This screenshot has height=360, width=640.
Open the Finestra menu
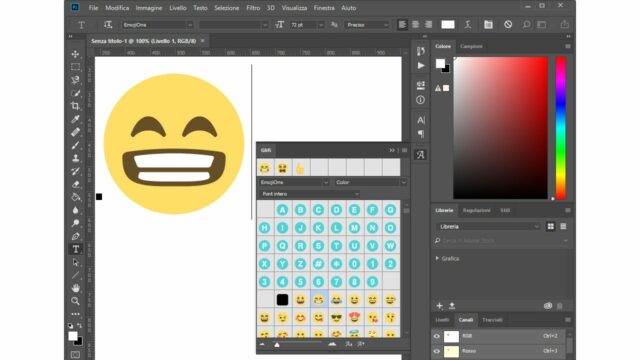tap(324, 8)
